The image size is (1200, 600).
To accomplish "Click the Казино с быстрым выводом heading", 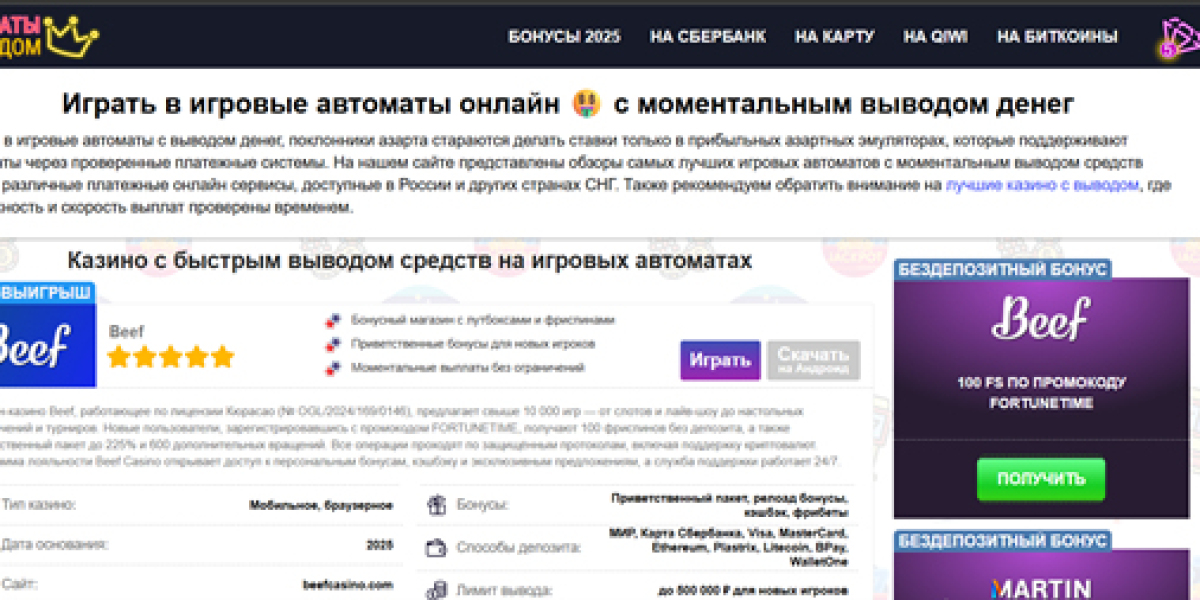I will (x=409, y=260).
